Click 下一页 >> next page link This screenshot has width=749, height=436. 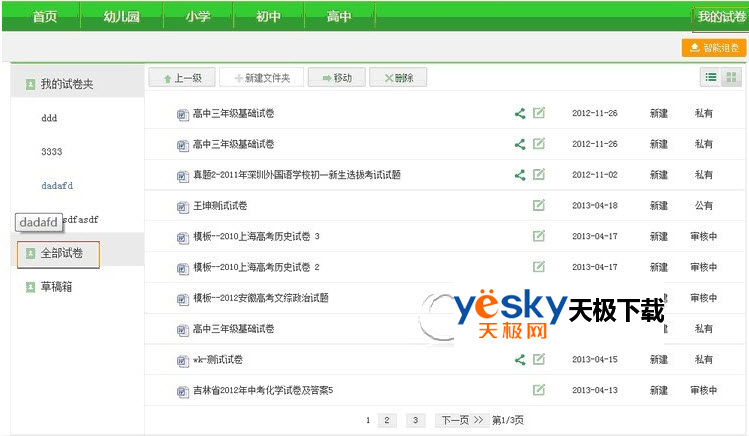click(462, 420)
